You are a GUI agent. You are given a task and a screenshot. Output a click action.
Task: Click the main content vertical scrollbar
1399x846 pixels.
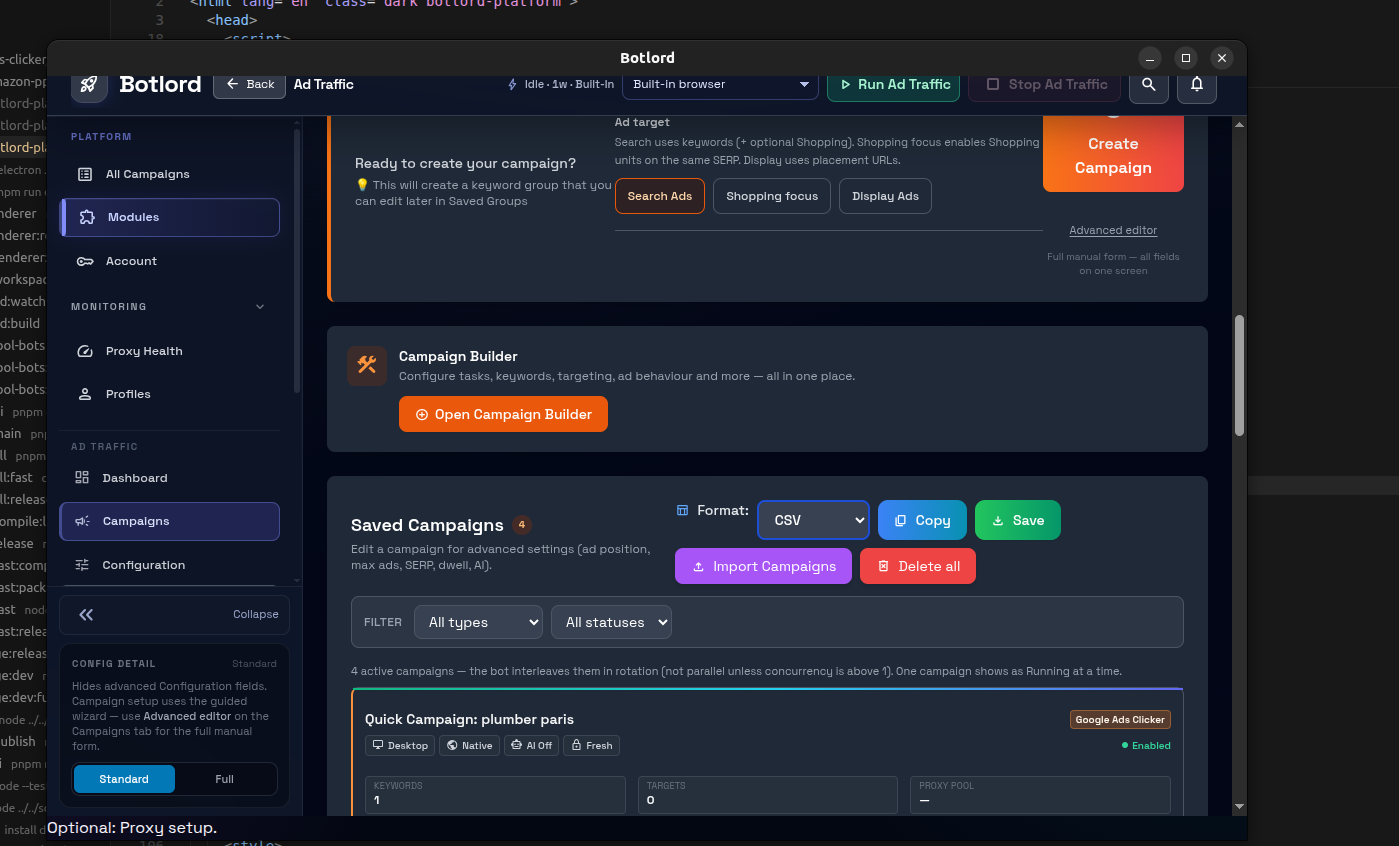tap(1240, 375)
